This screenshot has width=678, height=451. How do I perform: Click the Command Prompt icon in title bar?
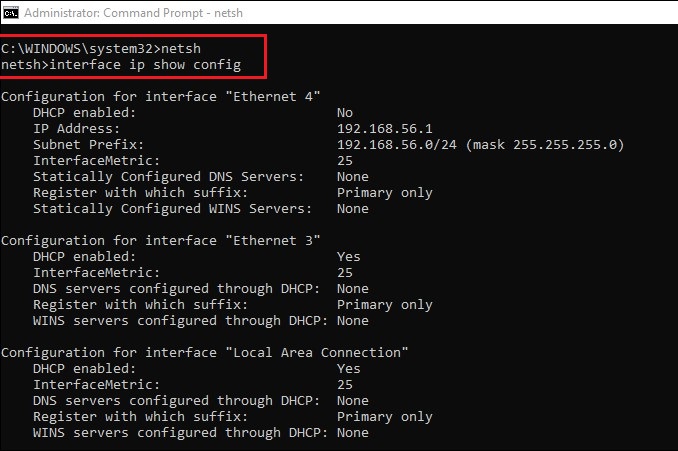click(x=10, y=11)
